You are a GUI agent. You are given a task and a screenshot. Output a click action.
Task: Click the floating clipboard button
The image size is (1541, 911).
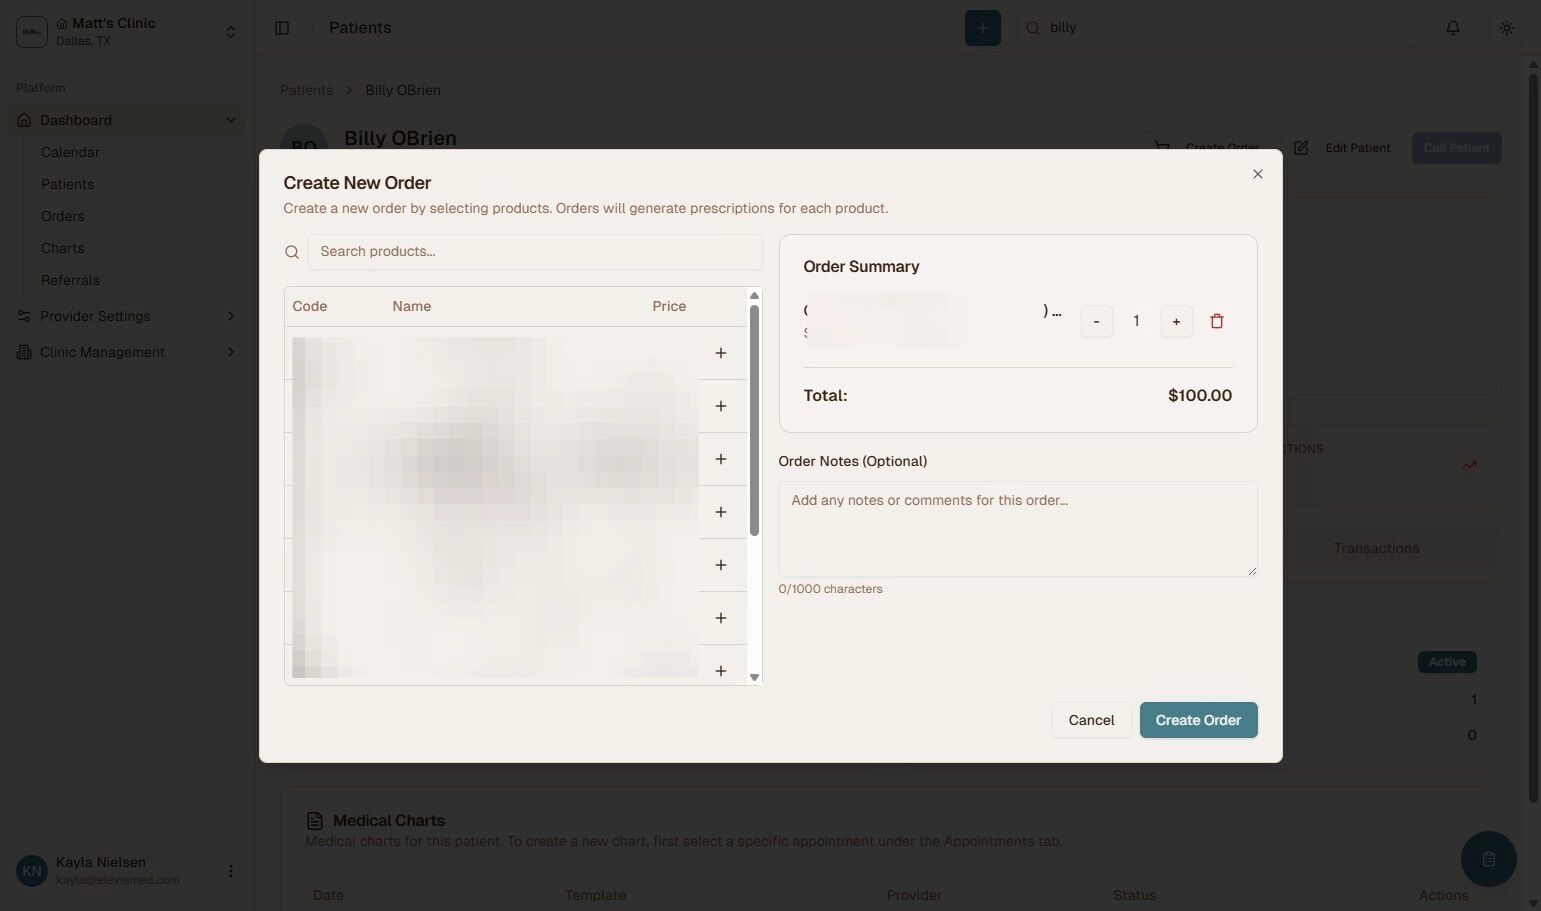[1489, 859]
